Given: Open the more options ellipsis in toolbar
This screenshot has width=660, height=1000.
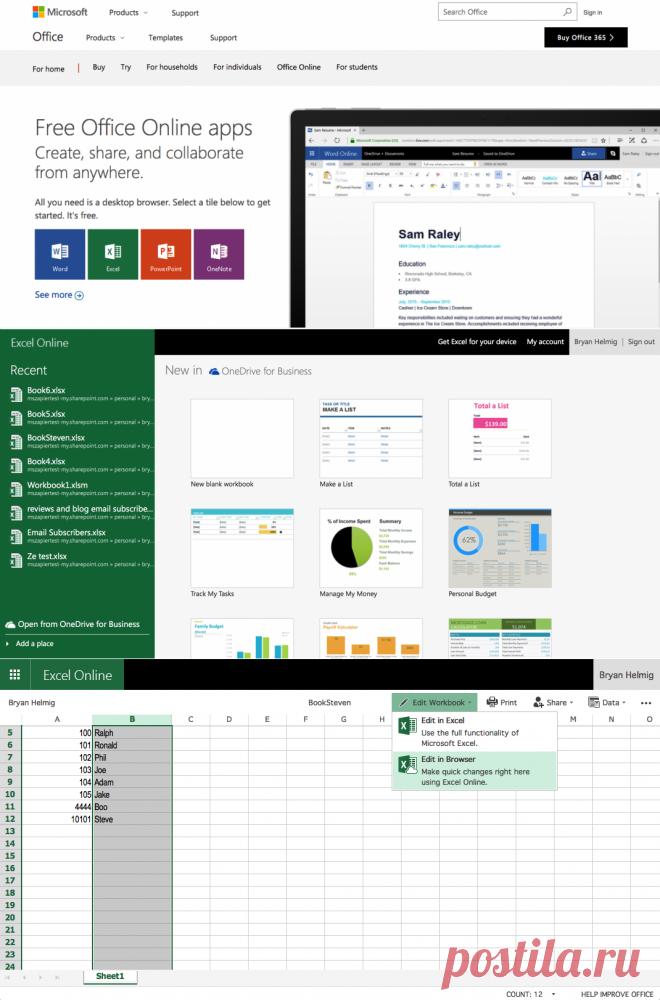Looking at the screenshot, I should (x=645, y=703).
